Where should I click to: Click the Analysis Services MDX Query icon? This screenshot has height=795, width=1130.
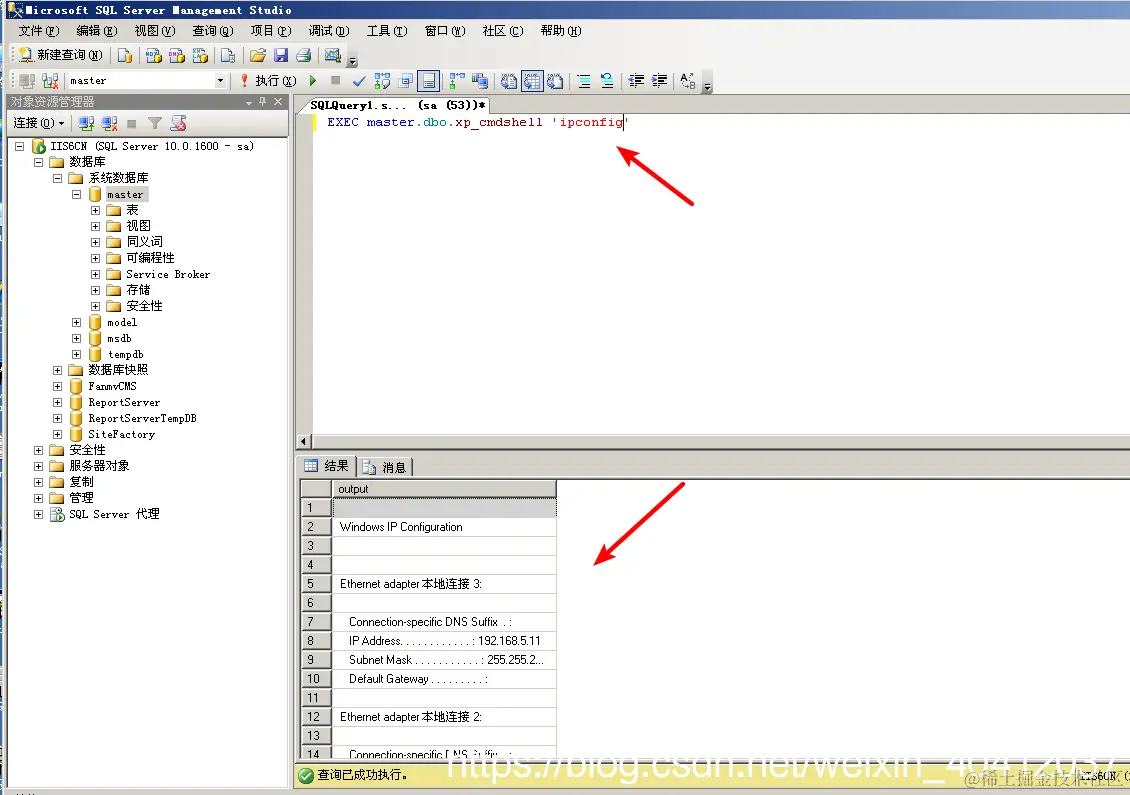click(154, 55)
